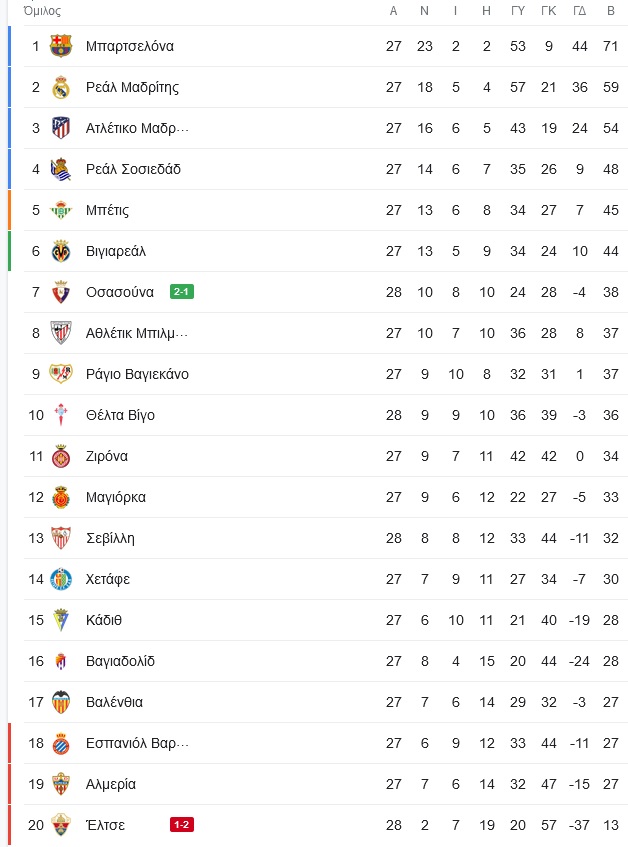Screen dimensions: 628x847
Task: Select the Ζιρόνα team name
Action: 107,456
